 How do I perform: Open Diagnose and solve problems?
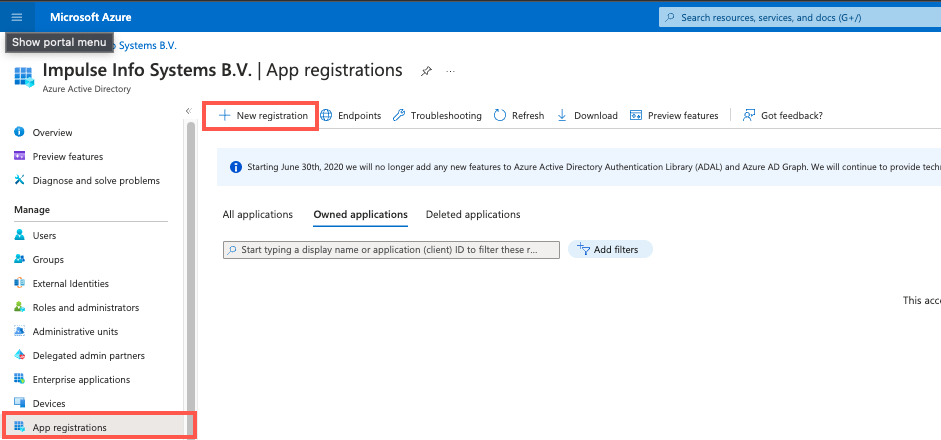click(x=98, y=180)
